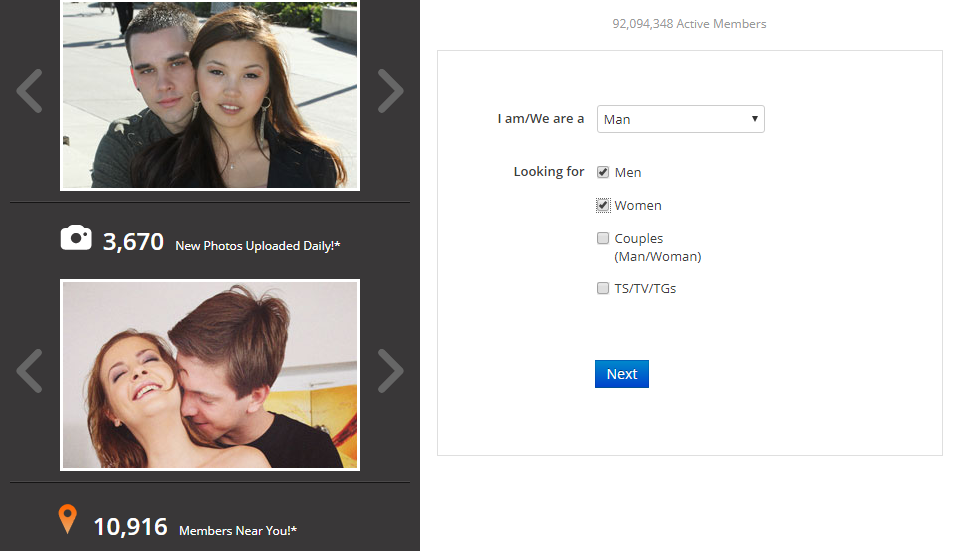Click the 'TS/TV/TGs' label text
The width and height of the screenshot is (954, 551).
pos(645,288)
